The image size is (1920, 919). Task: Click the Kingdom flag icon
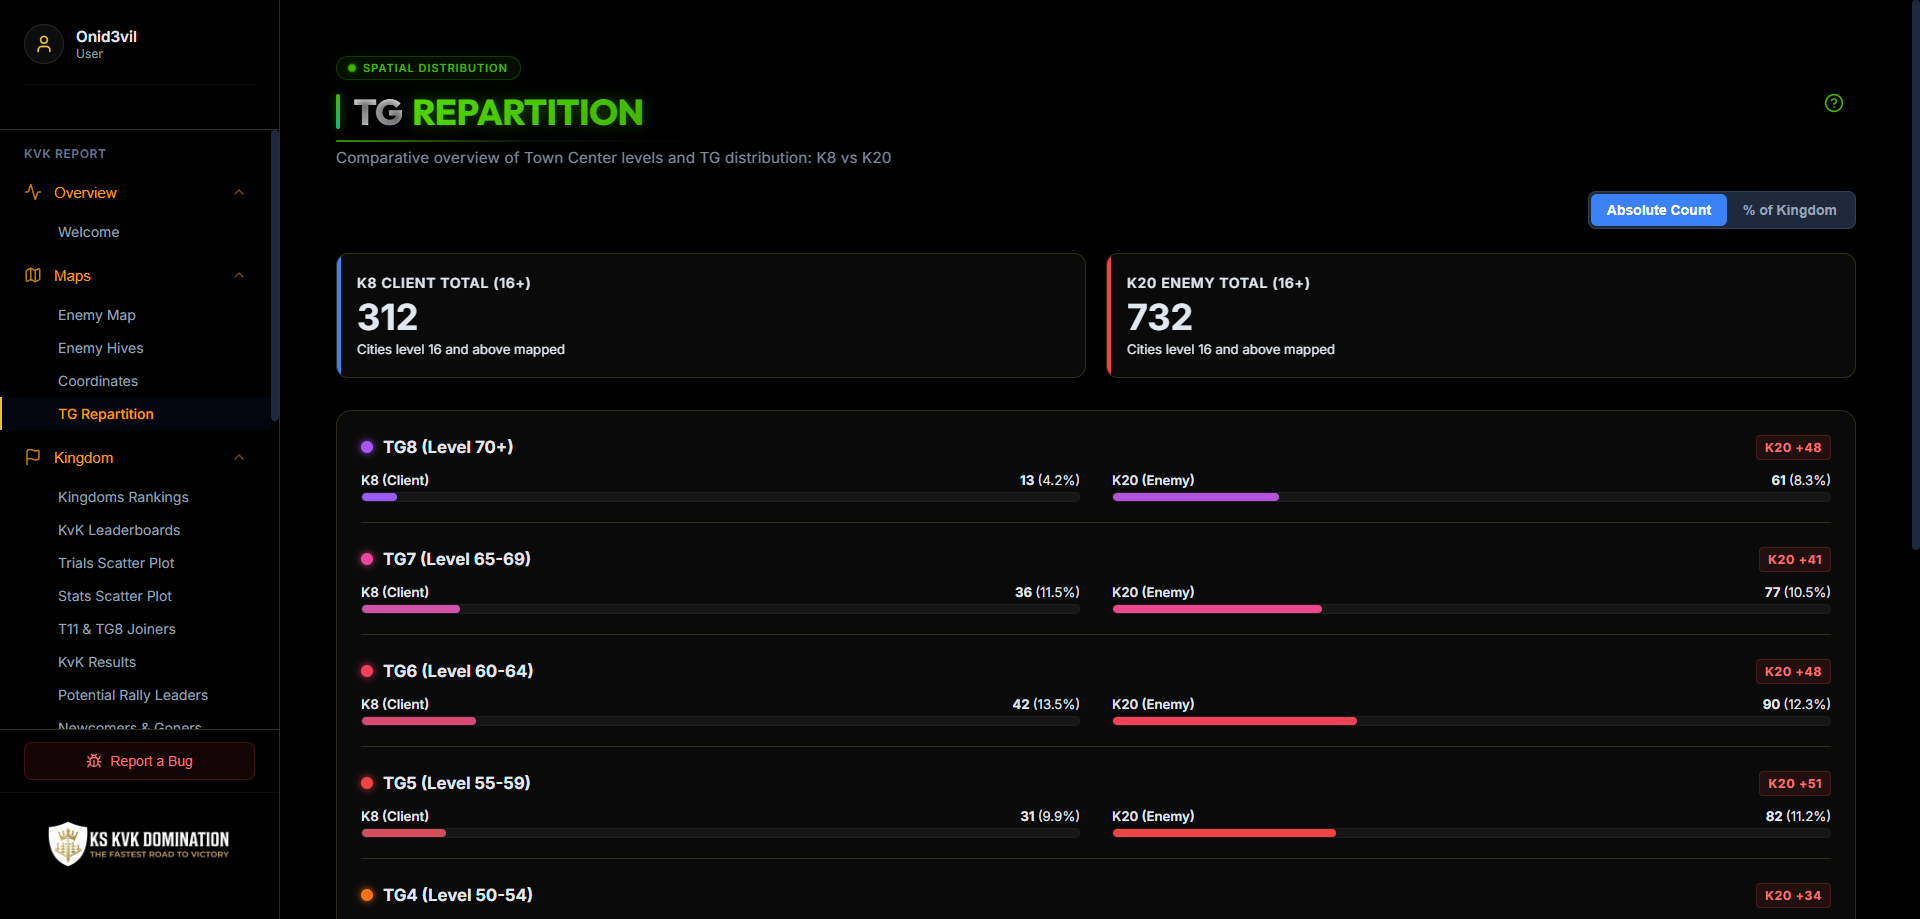[33, 457]
